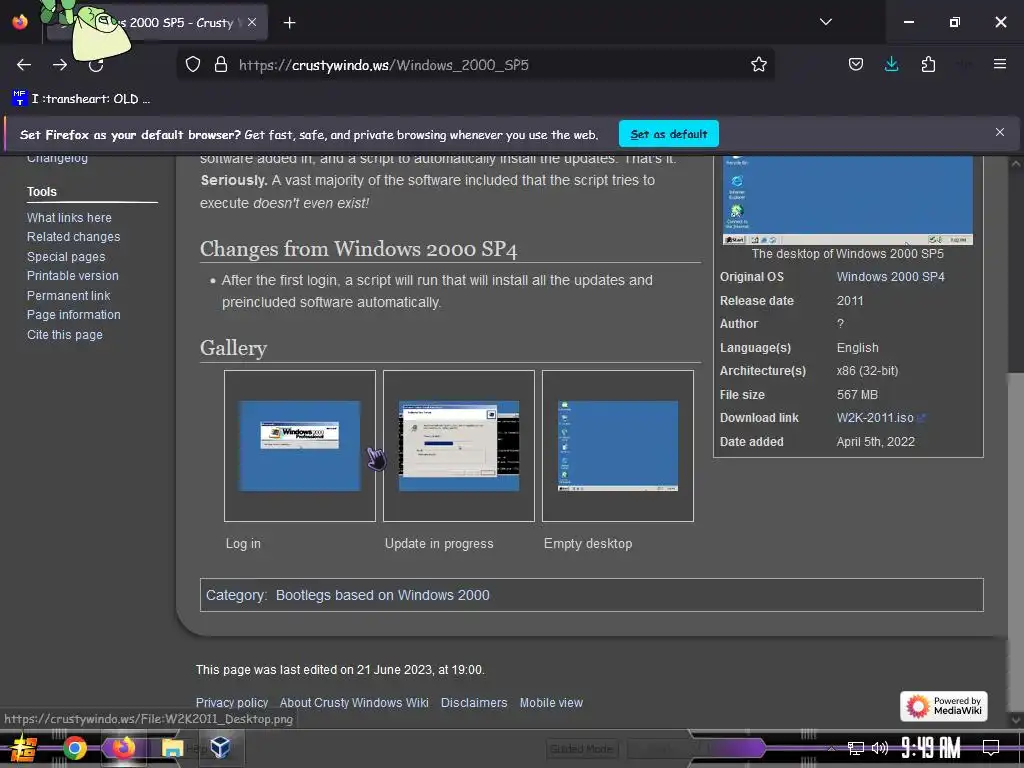This screenshot has height=768, width=1024.
Task: Open Permanent link in Tools
Action: pyautogui.click(x=69, y=295)
